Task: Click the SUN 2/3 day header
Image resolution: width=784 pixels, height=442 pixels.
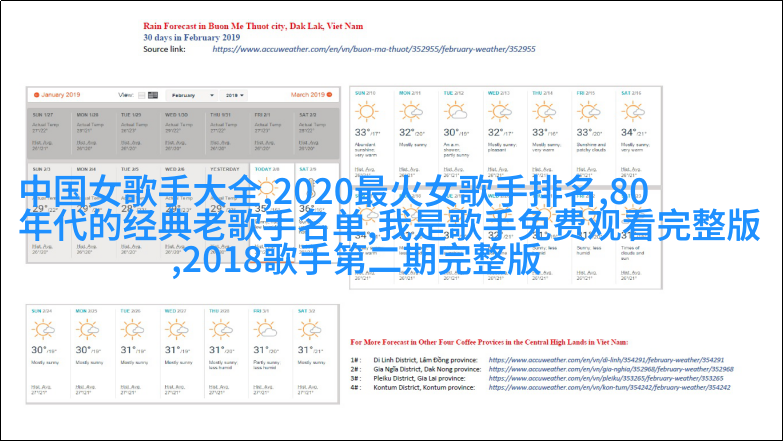Action: tap(42, 169)
